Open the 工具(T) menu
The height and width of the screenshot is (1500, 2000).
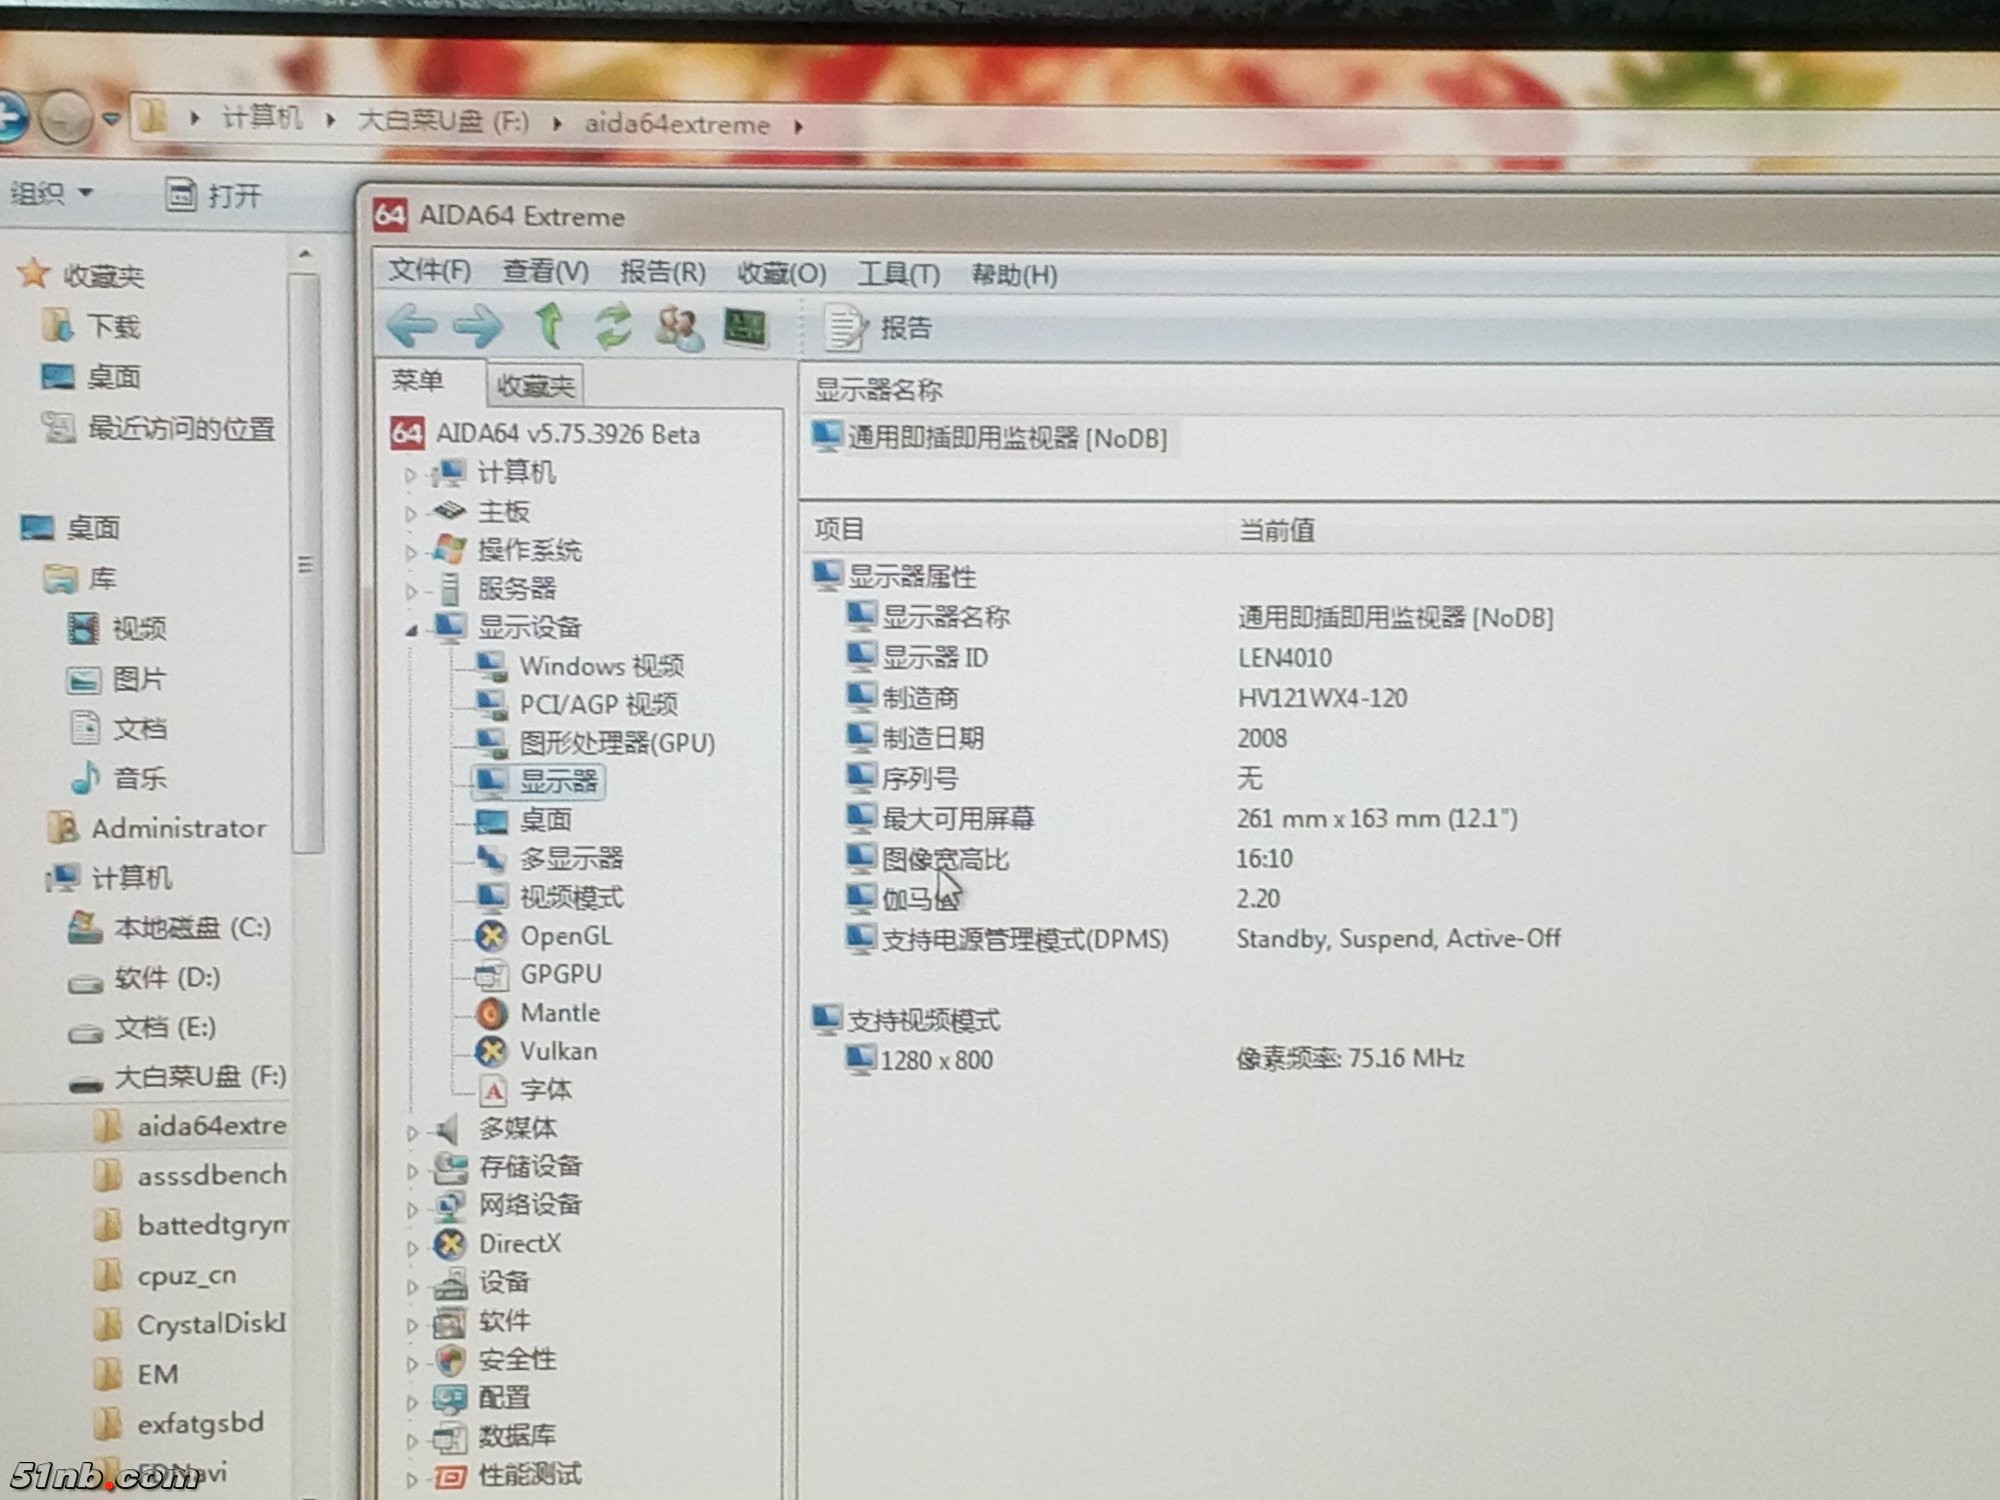point(898,274)
